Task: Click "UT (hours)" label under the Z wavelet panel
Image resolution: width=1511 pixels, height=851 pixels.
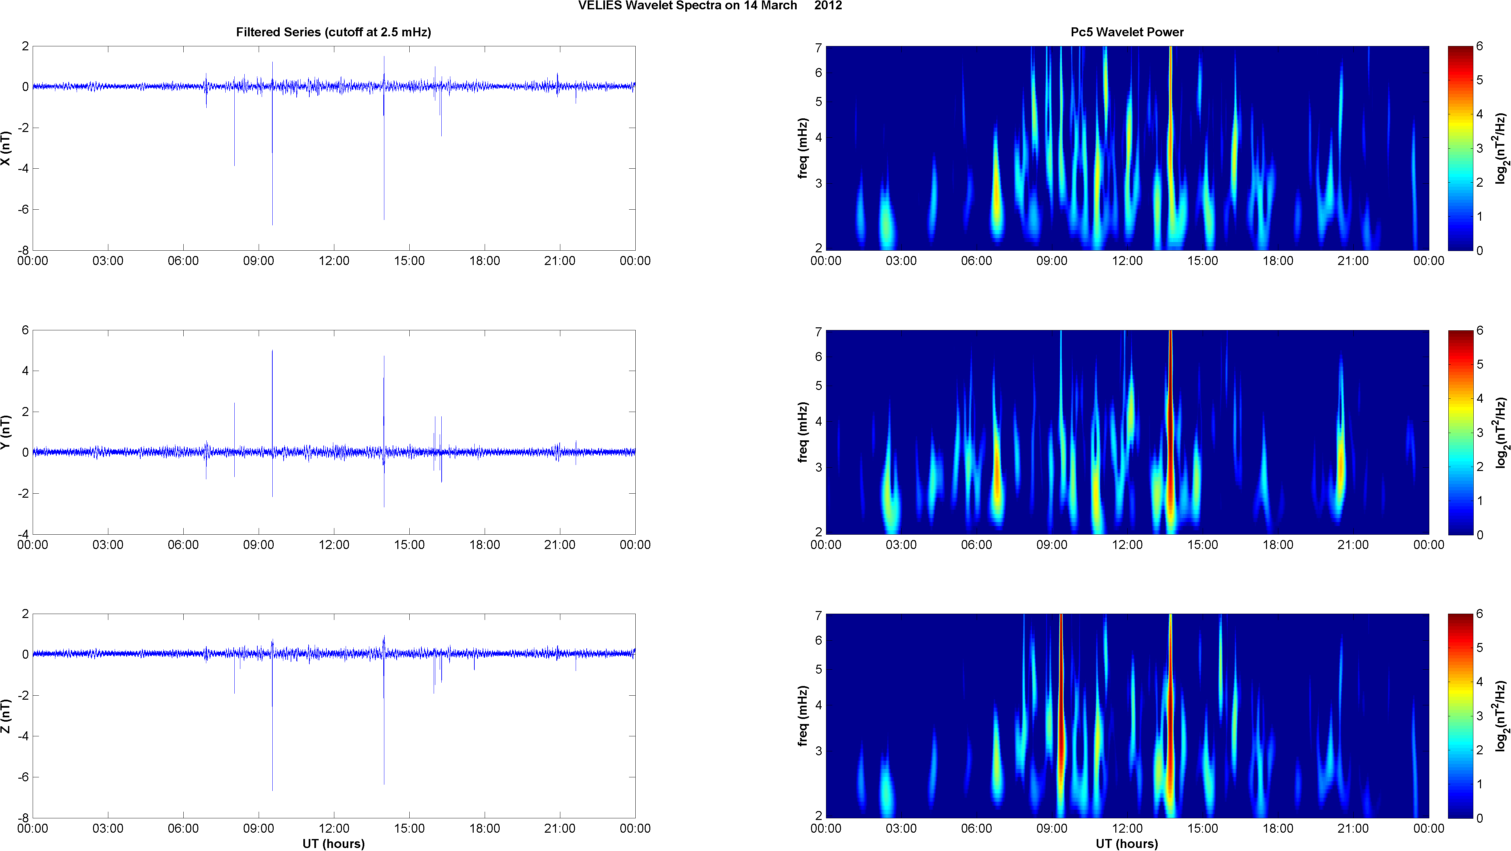Action: 1127,844
